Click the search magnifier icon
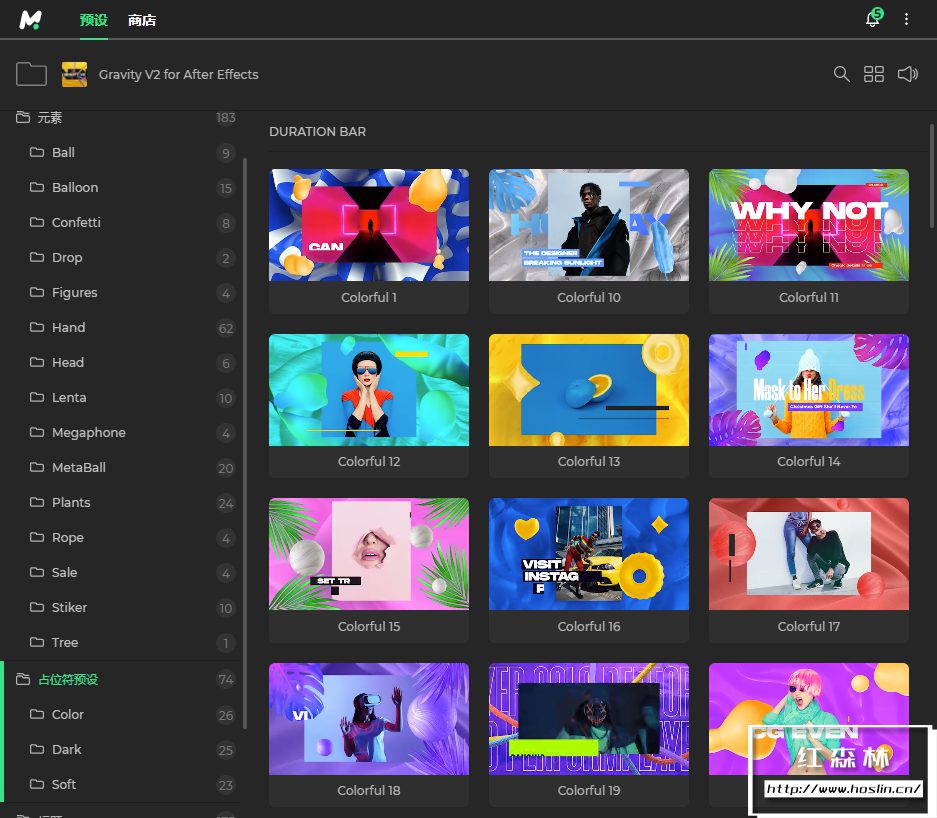The height and width of the screenshot is (818, 937). click(842, 74)
